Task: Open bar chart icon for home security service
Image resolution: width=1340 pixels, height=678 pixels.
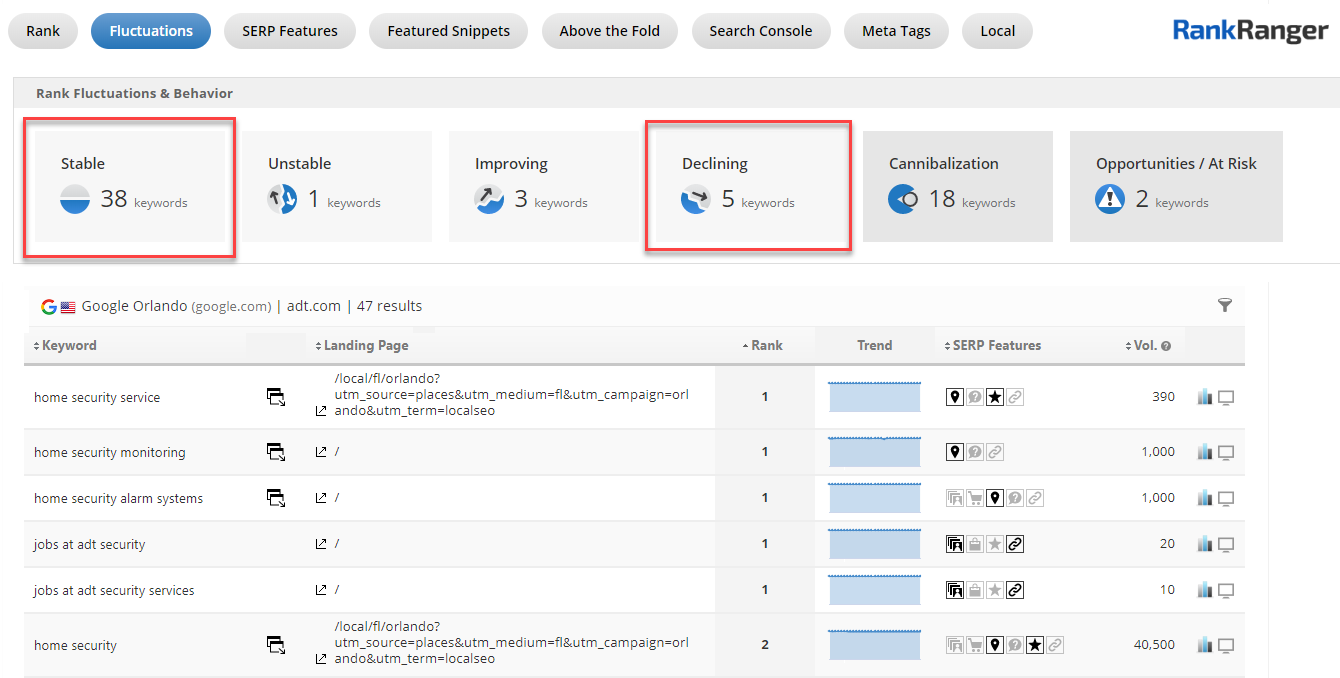Action: 1205,398
